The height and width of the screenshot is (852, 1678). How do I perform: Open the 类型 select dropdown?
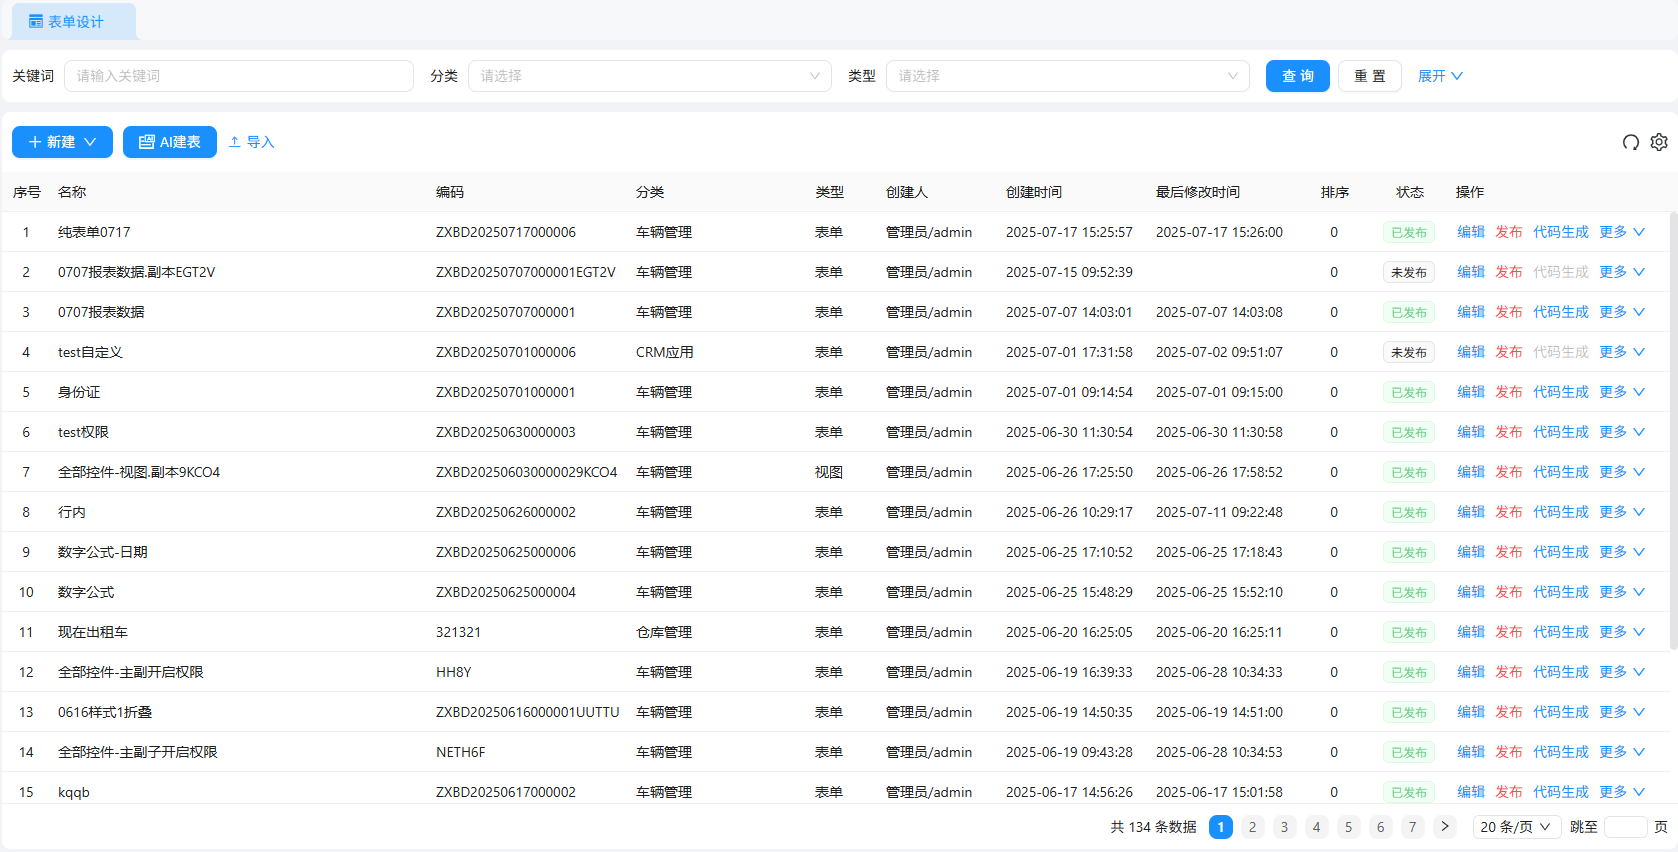tap(1067, 76)
